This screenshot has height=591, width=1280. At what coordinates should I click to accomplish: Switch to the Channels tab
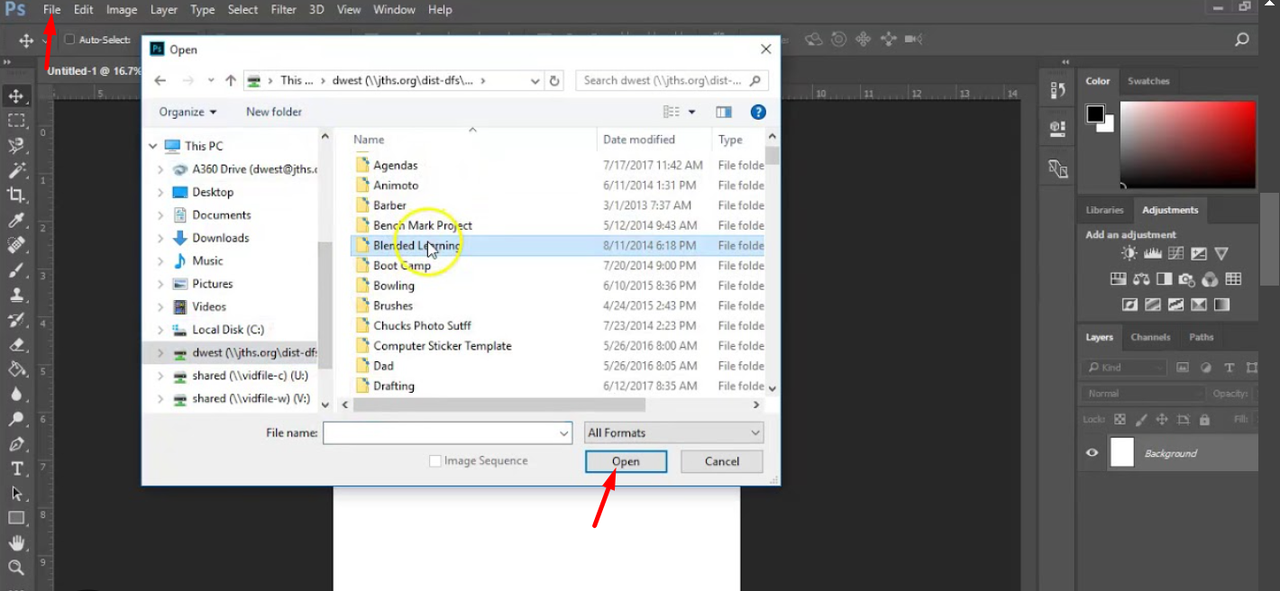[x=1150, y=337]
